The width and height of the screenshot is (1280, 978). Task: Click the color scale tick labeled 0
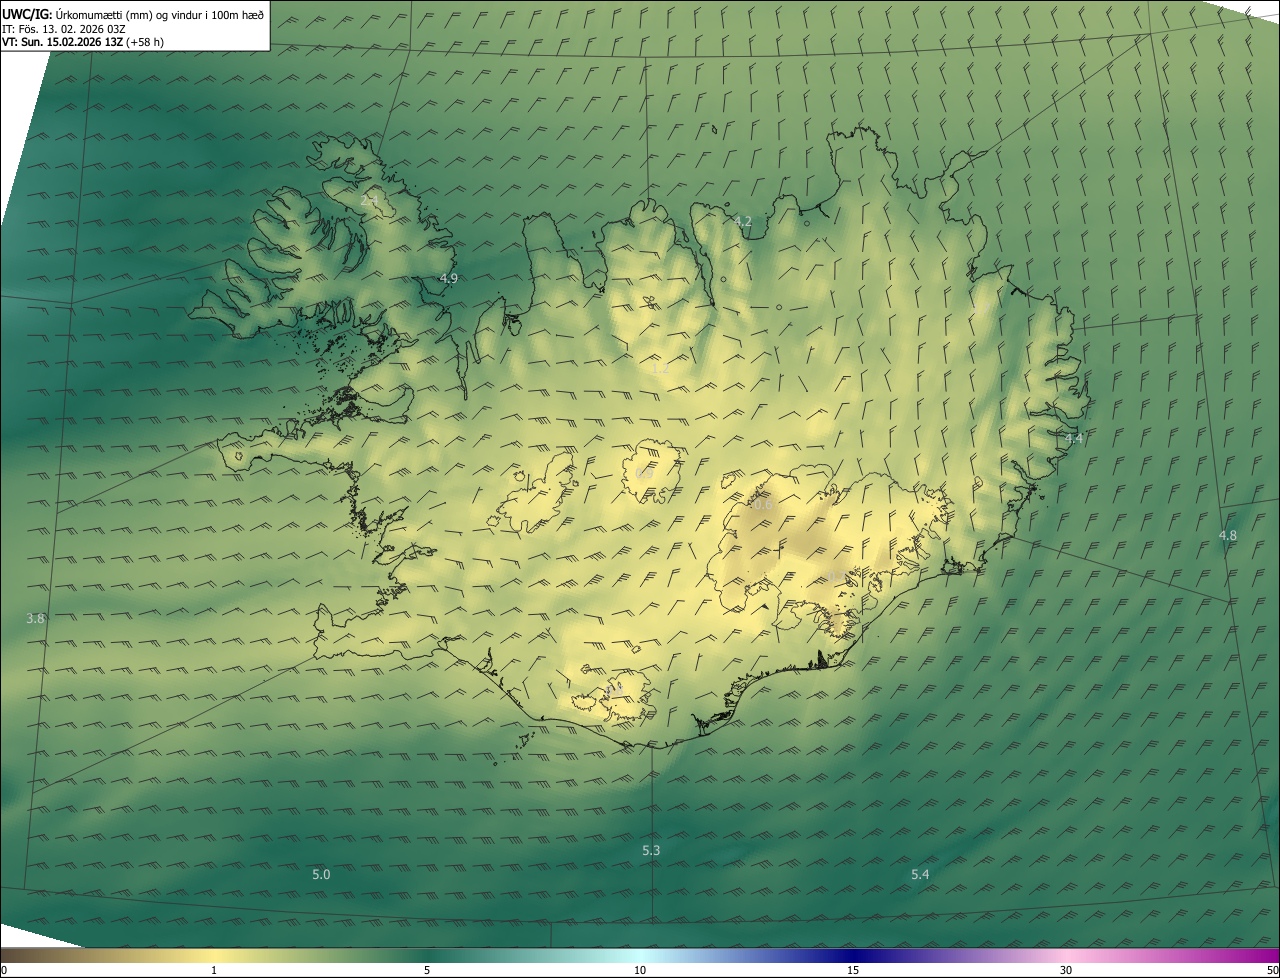coord(4,970)
